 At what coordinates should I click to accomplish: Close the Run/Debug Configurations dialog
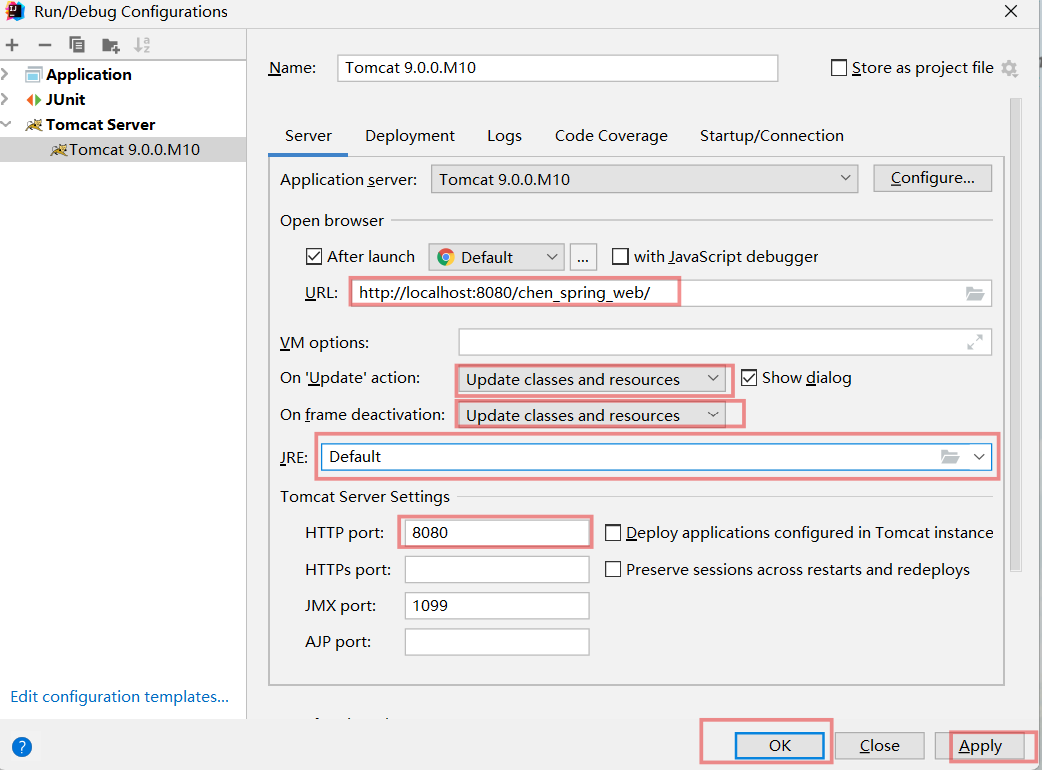tap(1011, 11)
